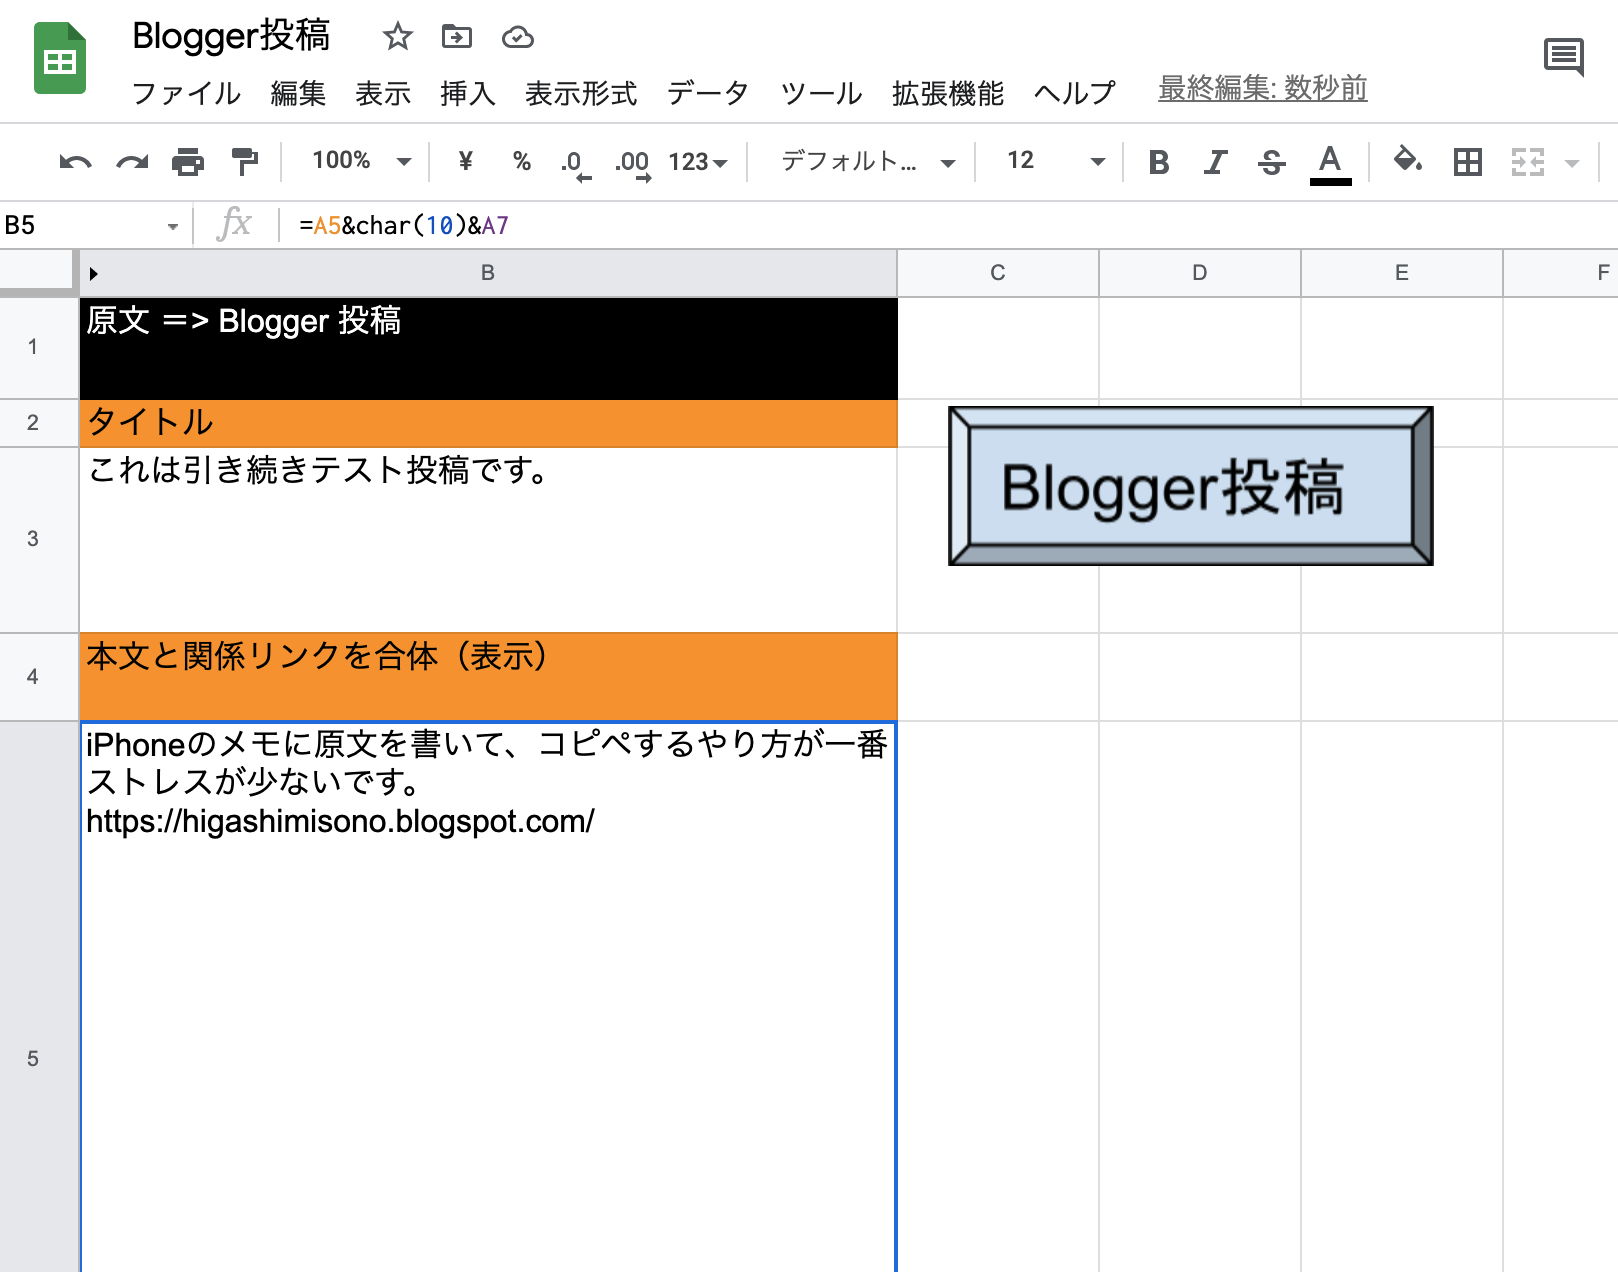Open the 100% zoom dropdown
Image resolution: width=1618 pixels, height=1272 pixels.
(x=361, y=161)
